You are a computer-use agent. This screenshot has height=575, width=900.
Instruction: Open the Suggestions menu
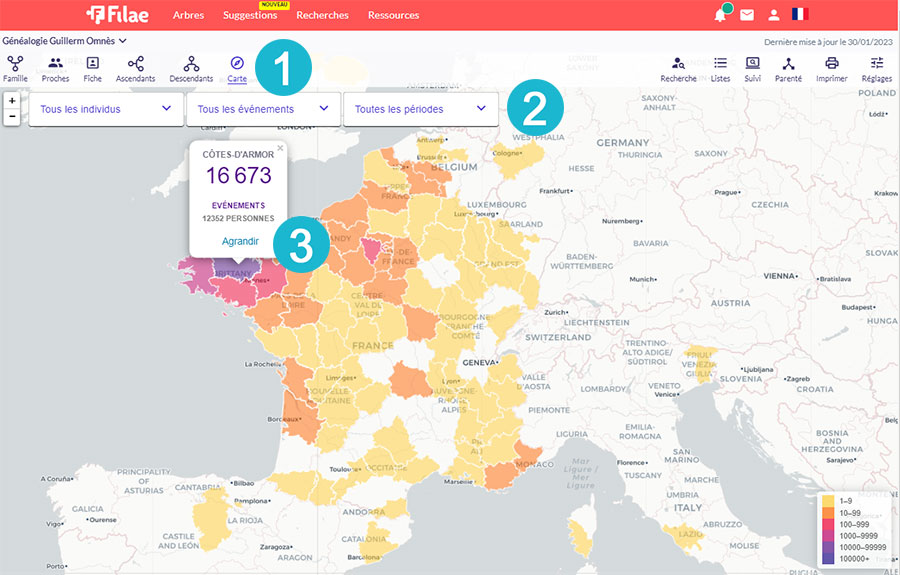tap(250, 15)
